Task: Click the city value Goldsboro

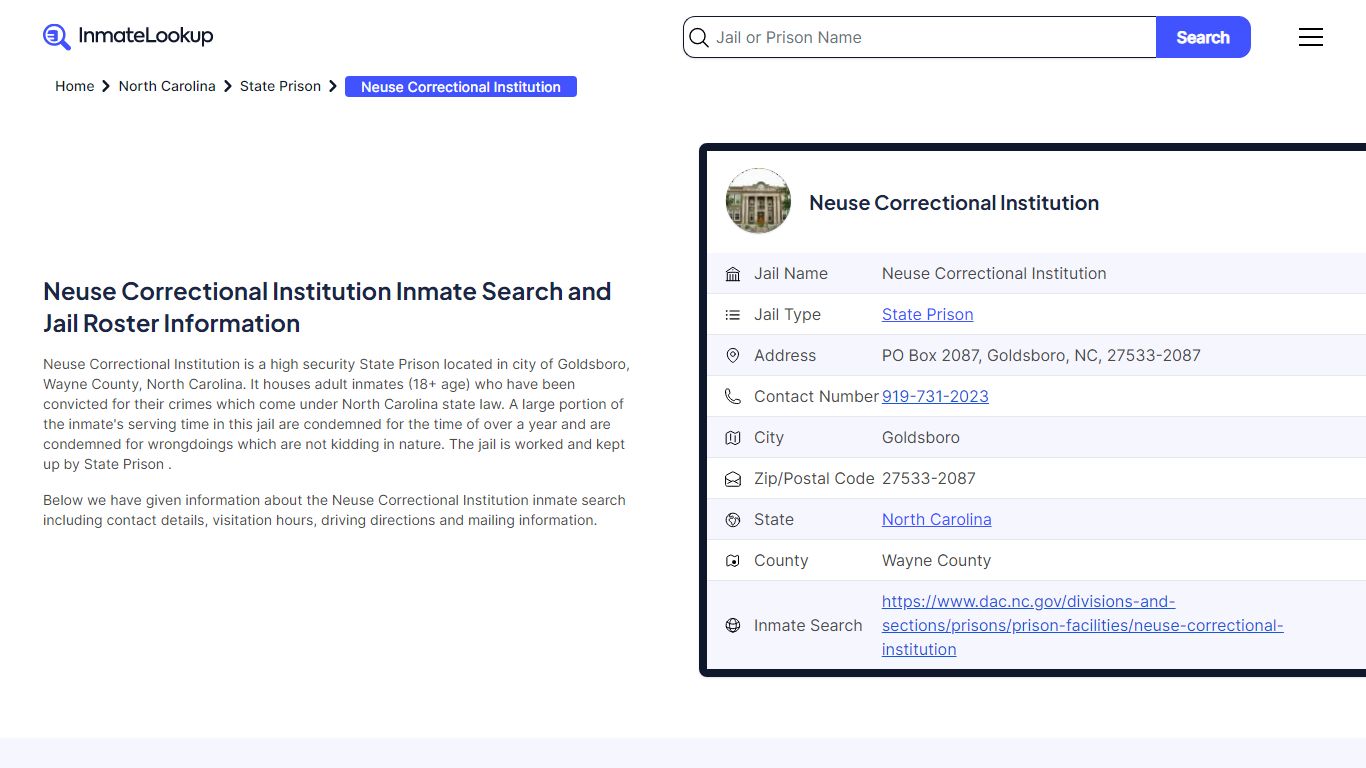Action: [921, 437]
